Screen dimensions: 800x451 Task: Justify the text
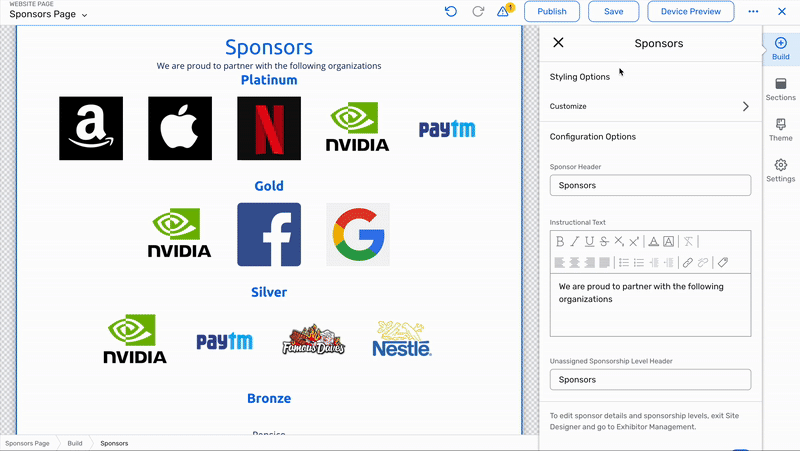click(604, 262)
